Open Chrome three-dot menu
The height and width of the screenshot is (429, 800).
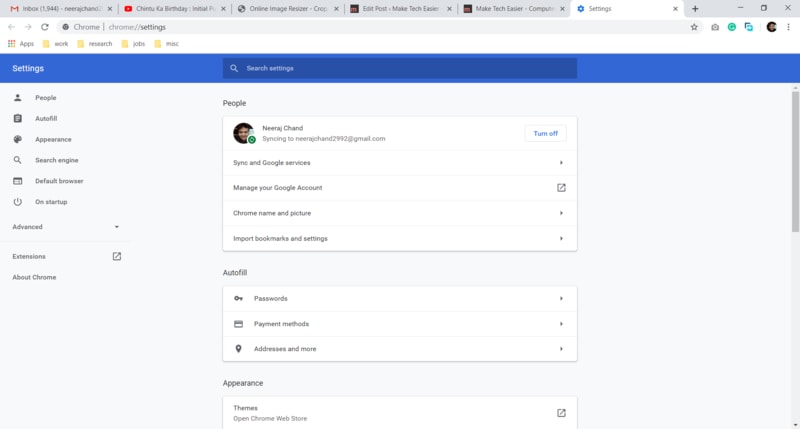pos(788,27)
